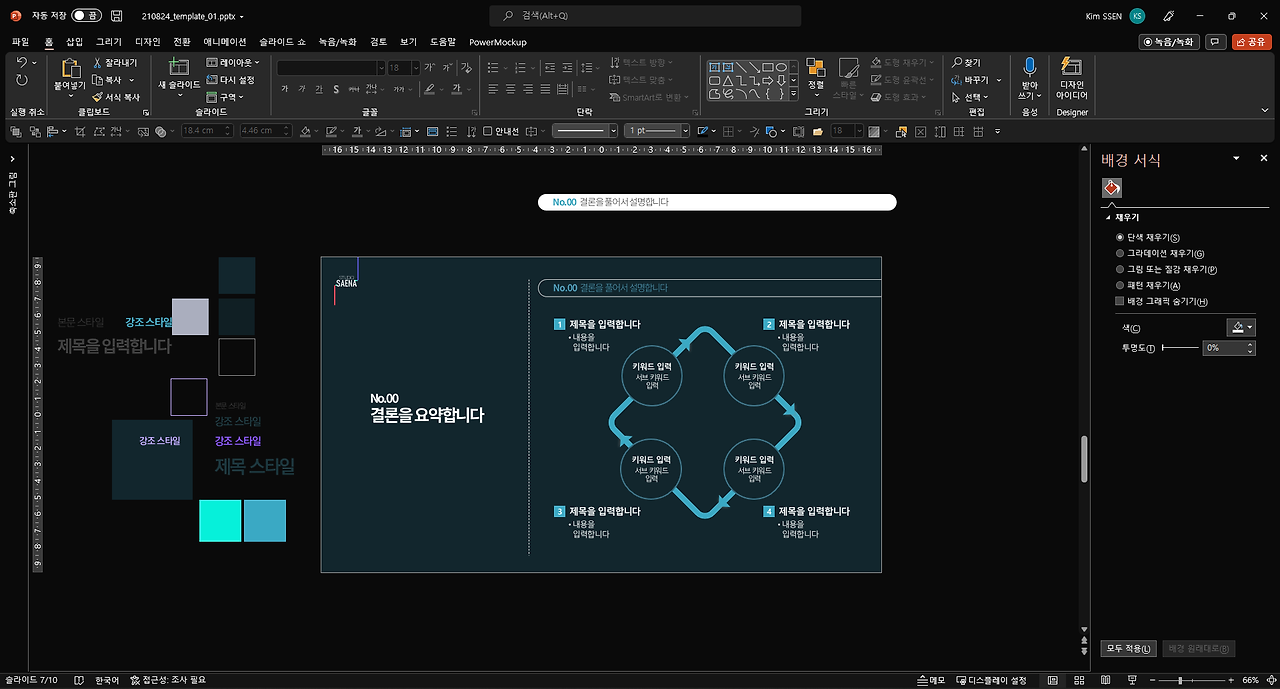
Task: Start Dictate (받아쓰기) microphone
Action: pos(1030,78)
